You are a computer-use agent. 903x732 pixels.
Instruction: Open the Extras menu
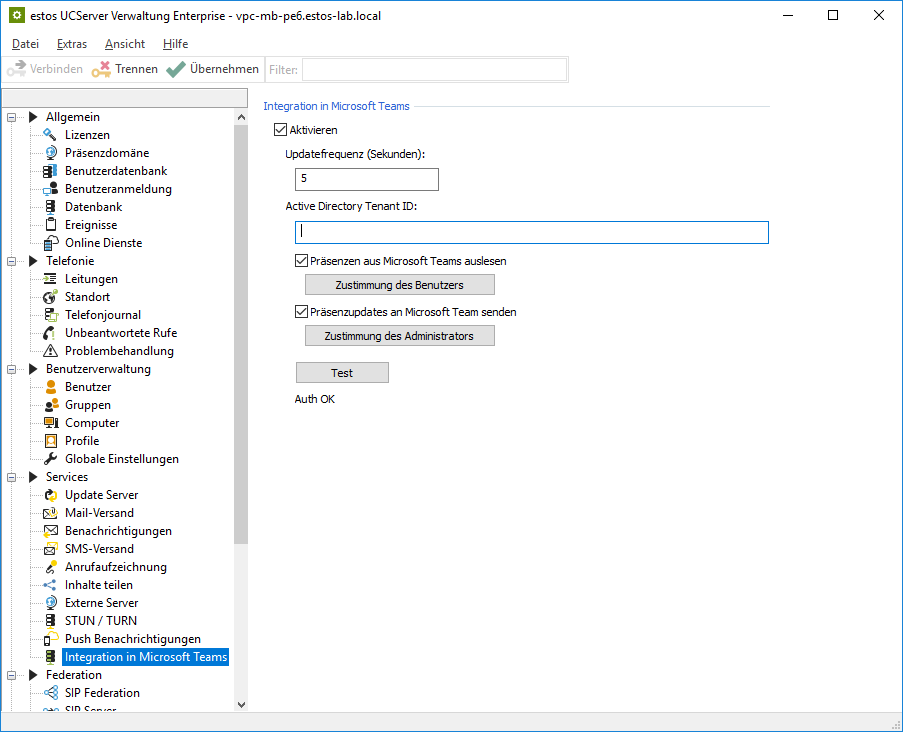click(72, 44)
